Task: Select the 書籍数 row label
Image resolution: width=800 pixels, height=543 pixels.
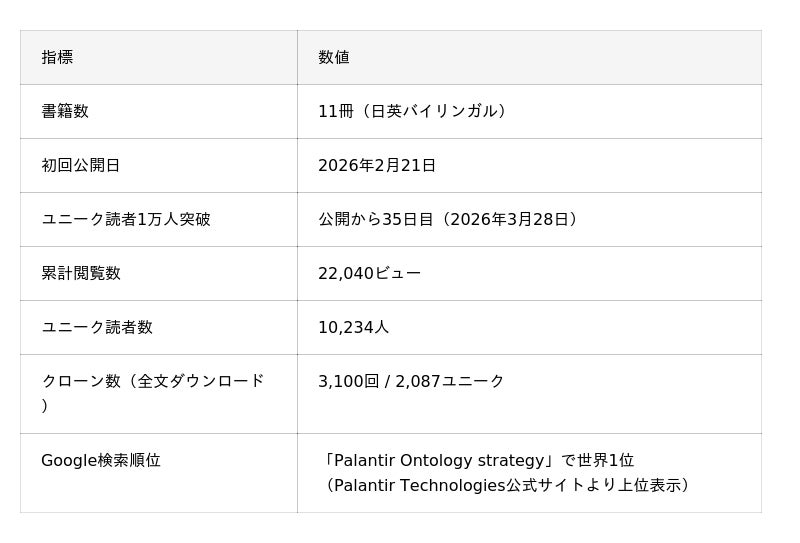Action: [65, 111]
